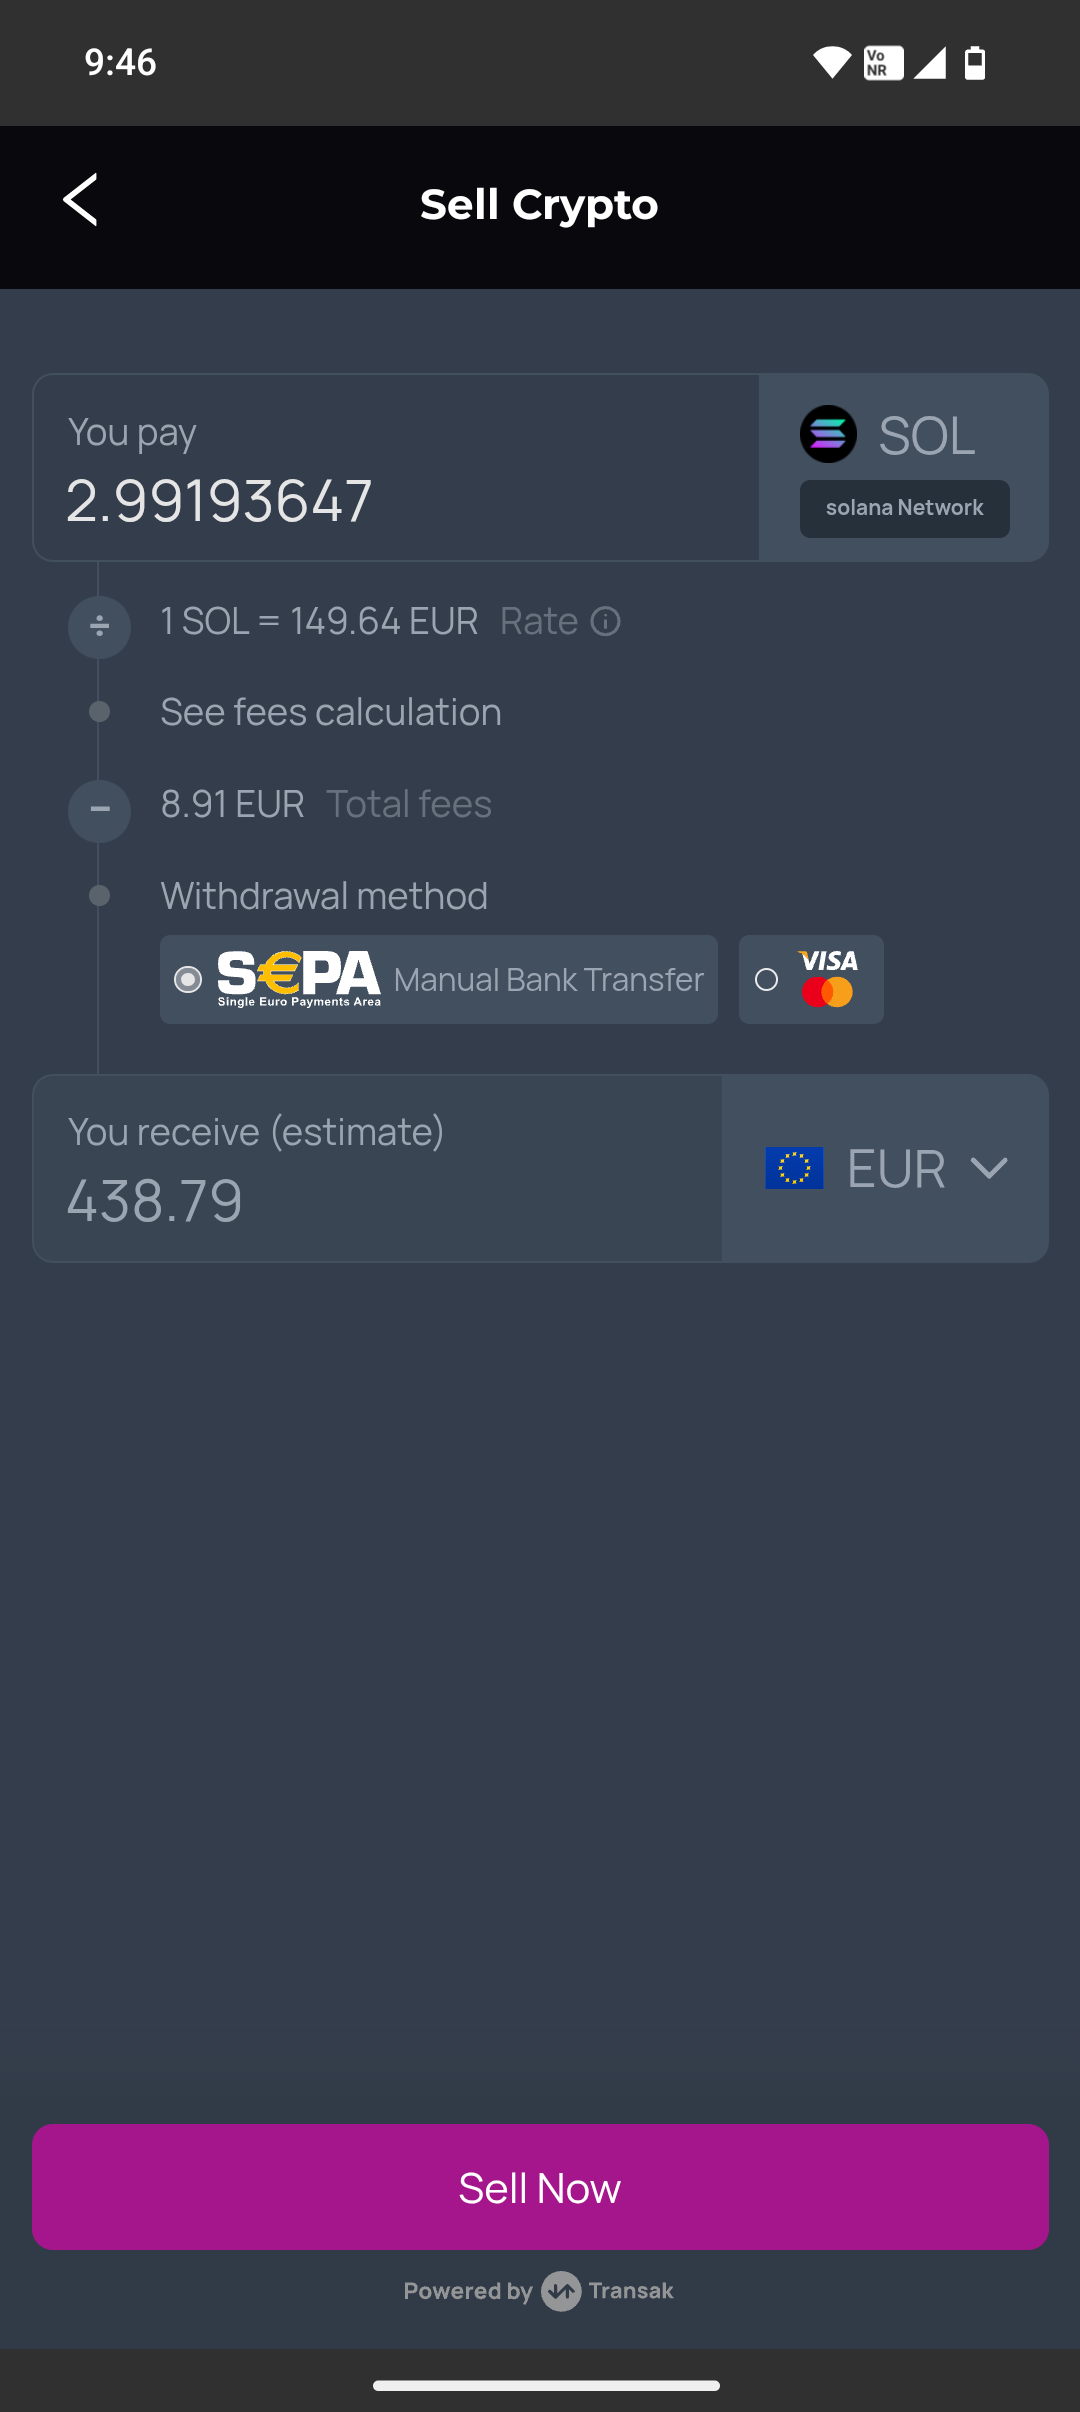Open the Rate info icon
This screenshot has width=1080, height=2412.
pos(606,622)
